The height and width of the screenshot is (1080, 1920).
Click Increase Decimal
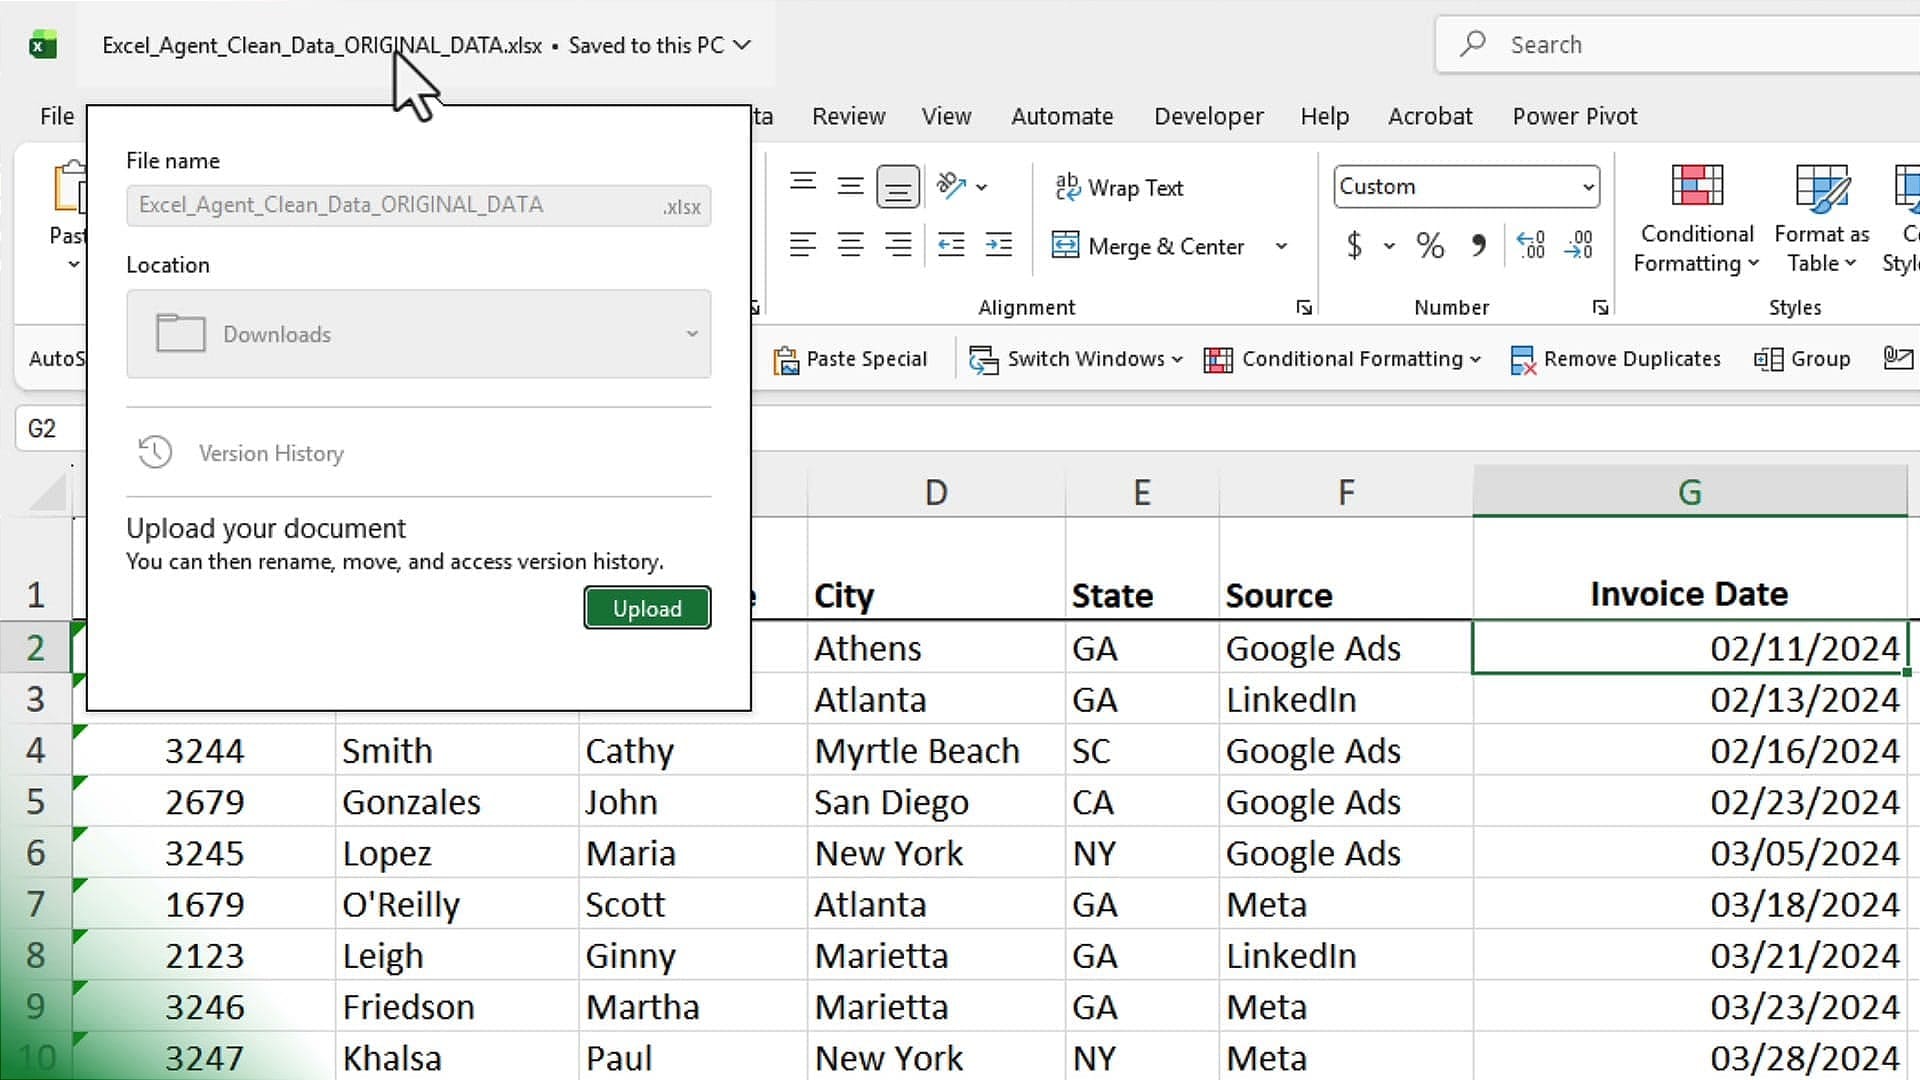1530,245
